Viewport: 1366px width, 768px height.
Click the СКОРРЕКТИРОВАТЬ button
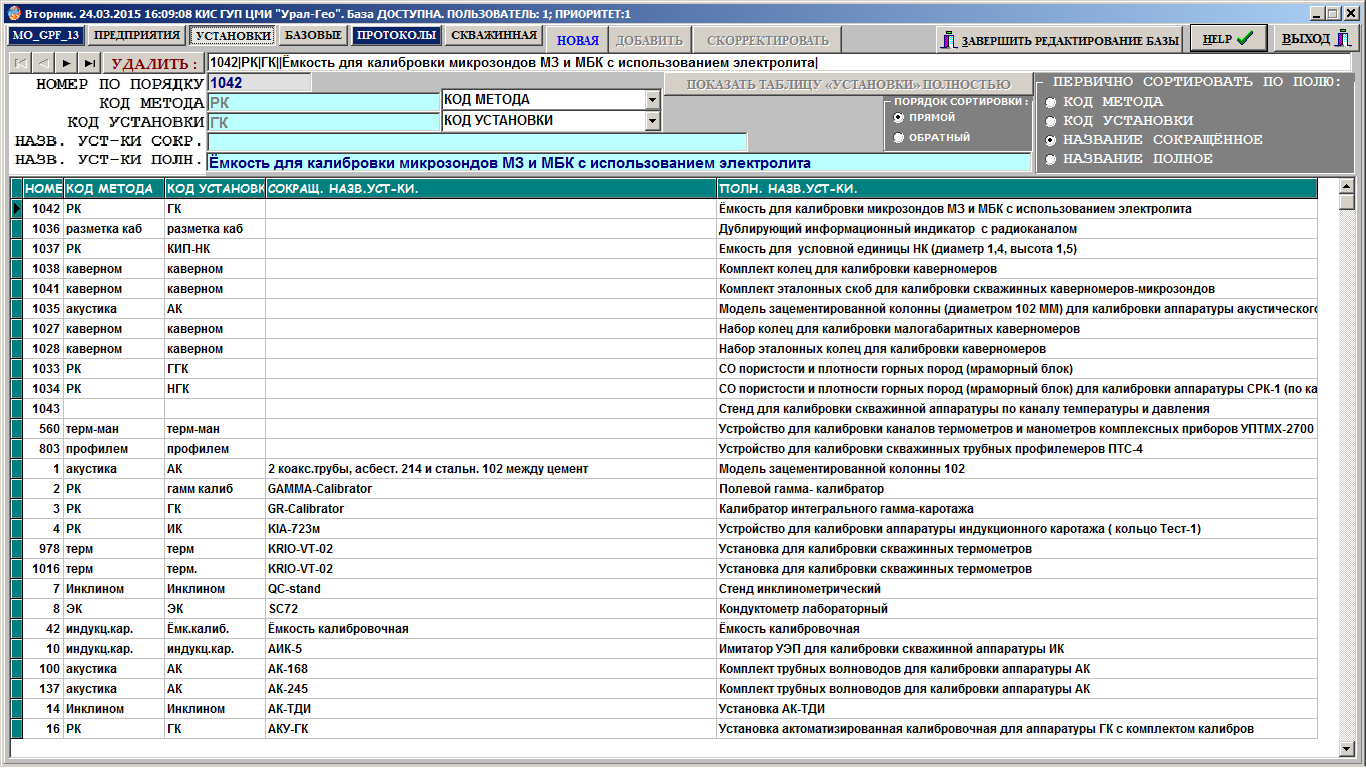point(768,41)
